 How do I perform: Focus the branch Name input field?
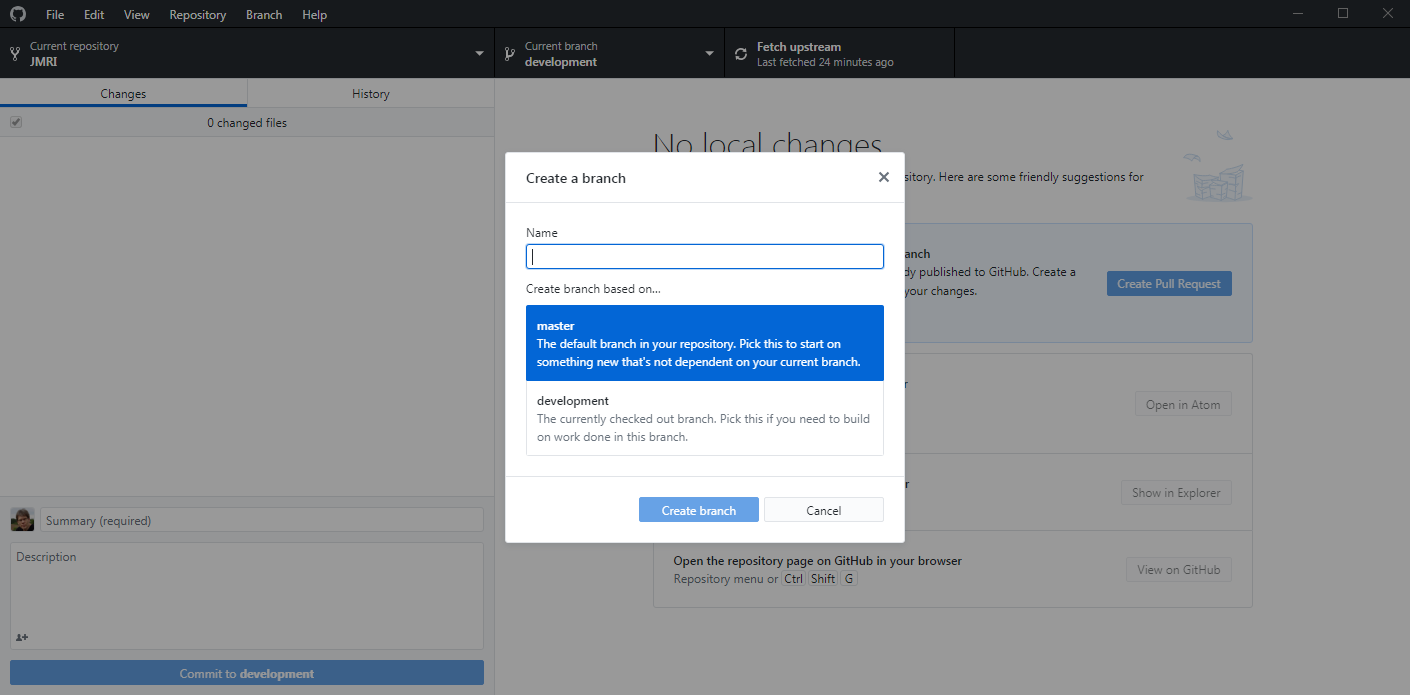pos(704,257)
